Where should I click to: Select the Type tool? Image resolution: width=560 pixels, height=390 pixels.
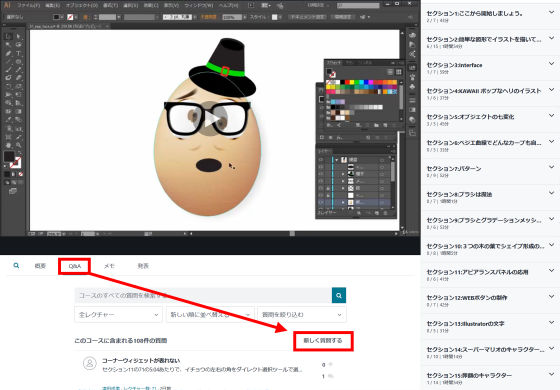[19, 53]
